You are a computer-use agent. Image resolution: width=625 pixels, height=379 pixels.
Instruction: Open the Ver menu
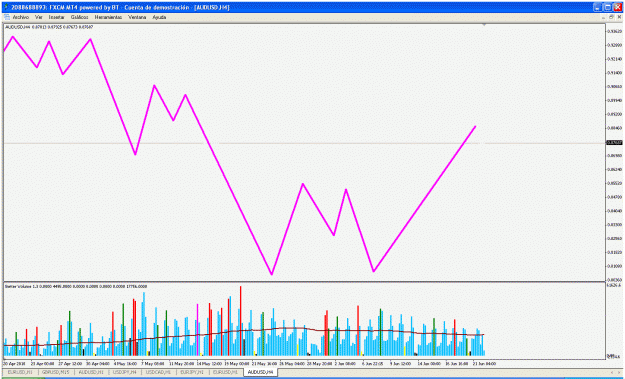[x=39, y=18]
